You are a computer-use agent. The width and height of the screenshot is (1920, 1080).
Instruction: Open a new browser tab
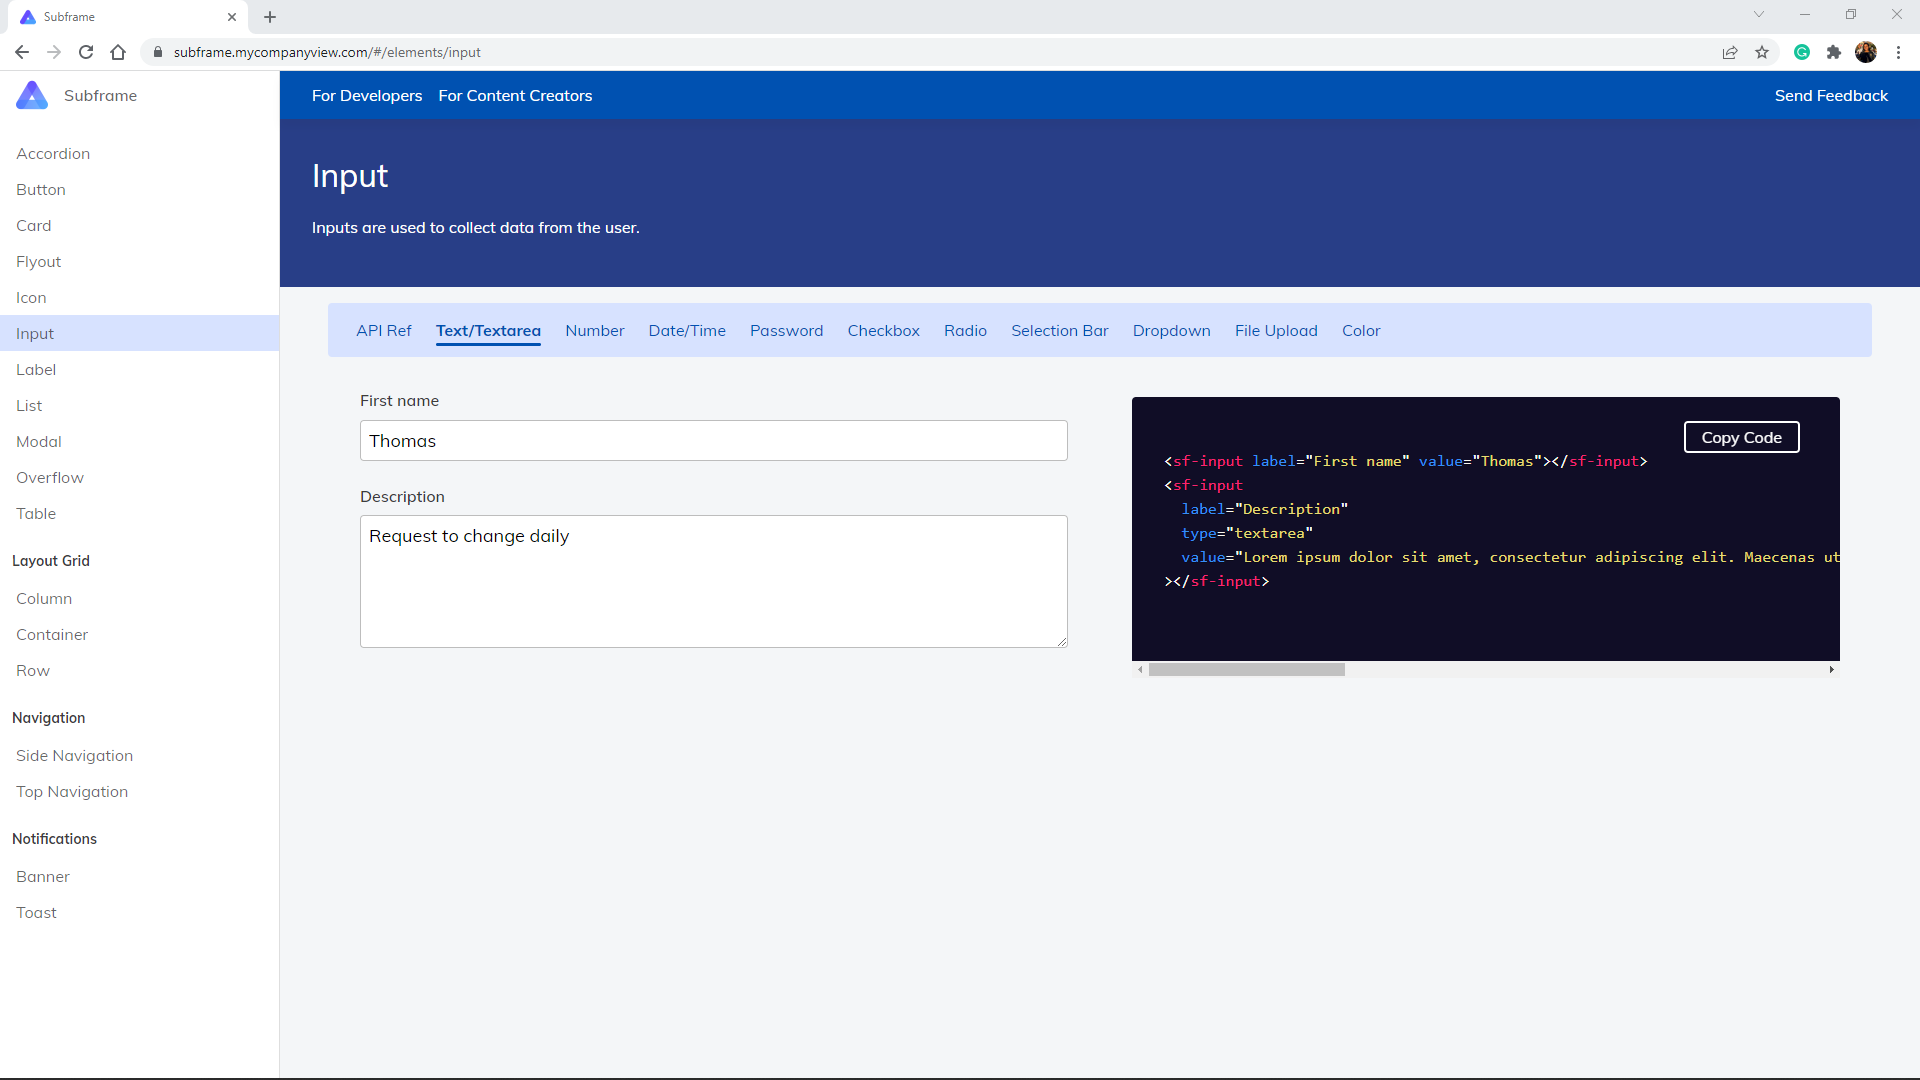pyautogui.click(x=270, y=17)
